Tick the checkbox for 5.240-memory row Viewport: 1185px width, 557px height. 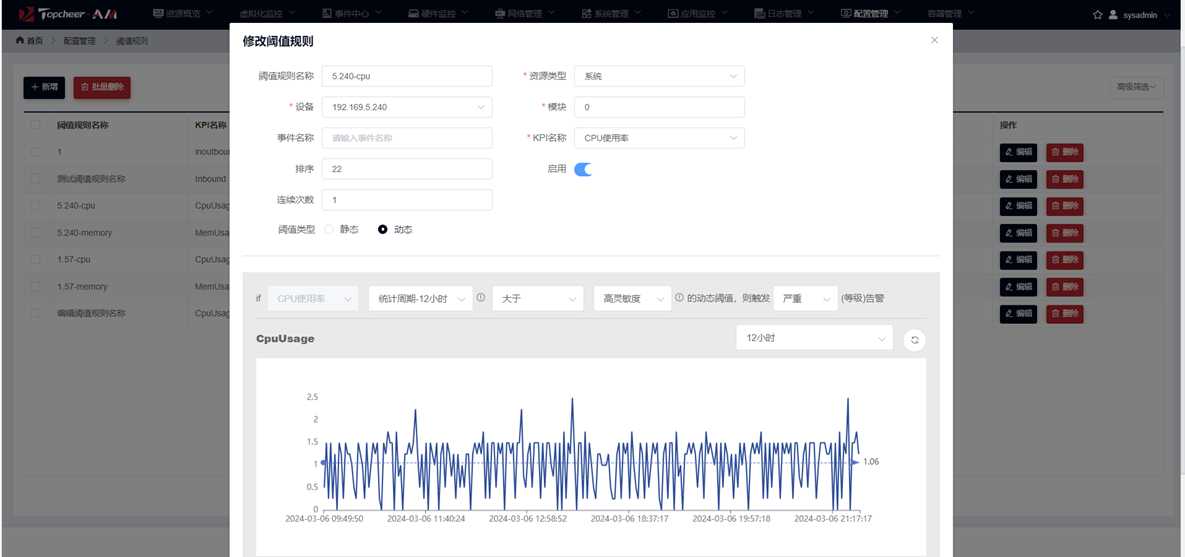[36, 233]
